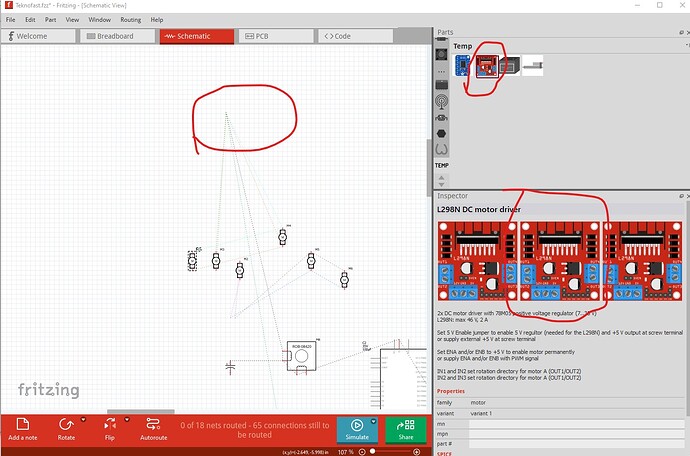Switch to the Welcome tab

tap(38, 36)
